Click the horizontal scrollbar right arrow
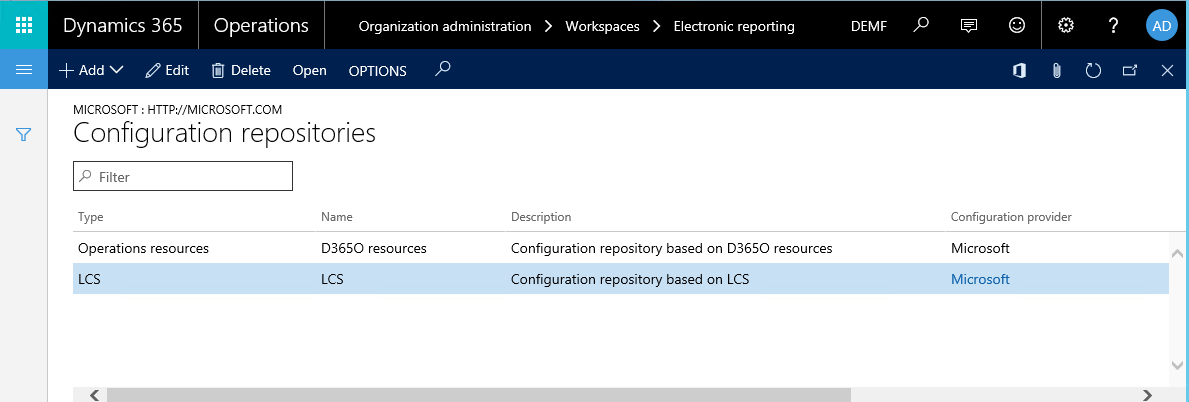This screenshot has width=1189, height=402. pyautogui.click(x=1148, y=394)
